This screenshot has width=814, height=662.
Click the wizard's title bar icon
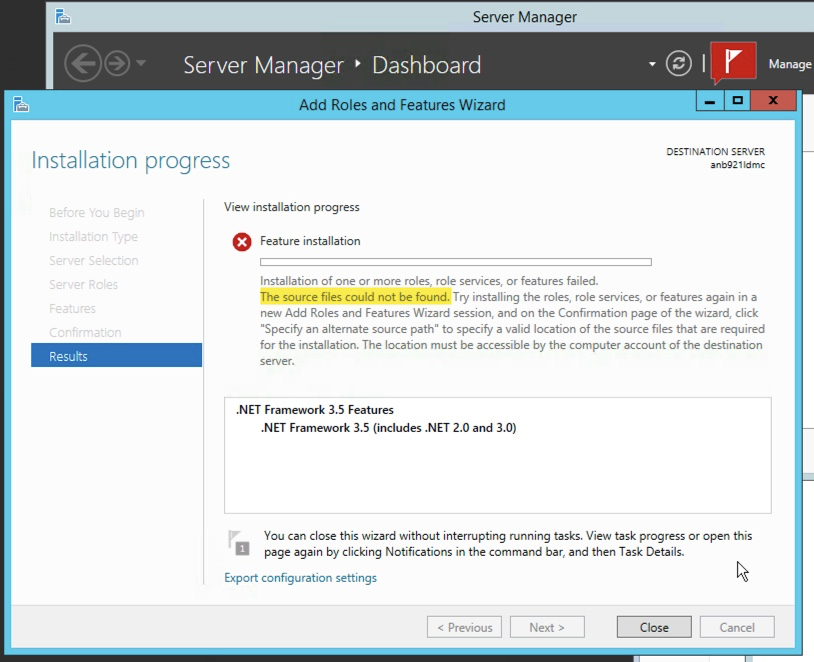[x=21, y=104]
